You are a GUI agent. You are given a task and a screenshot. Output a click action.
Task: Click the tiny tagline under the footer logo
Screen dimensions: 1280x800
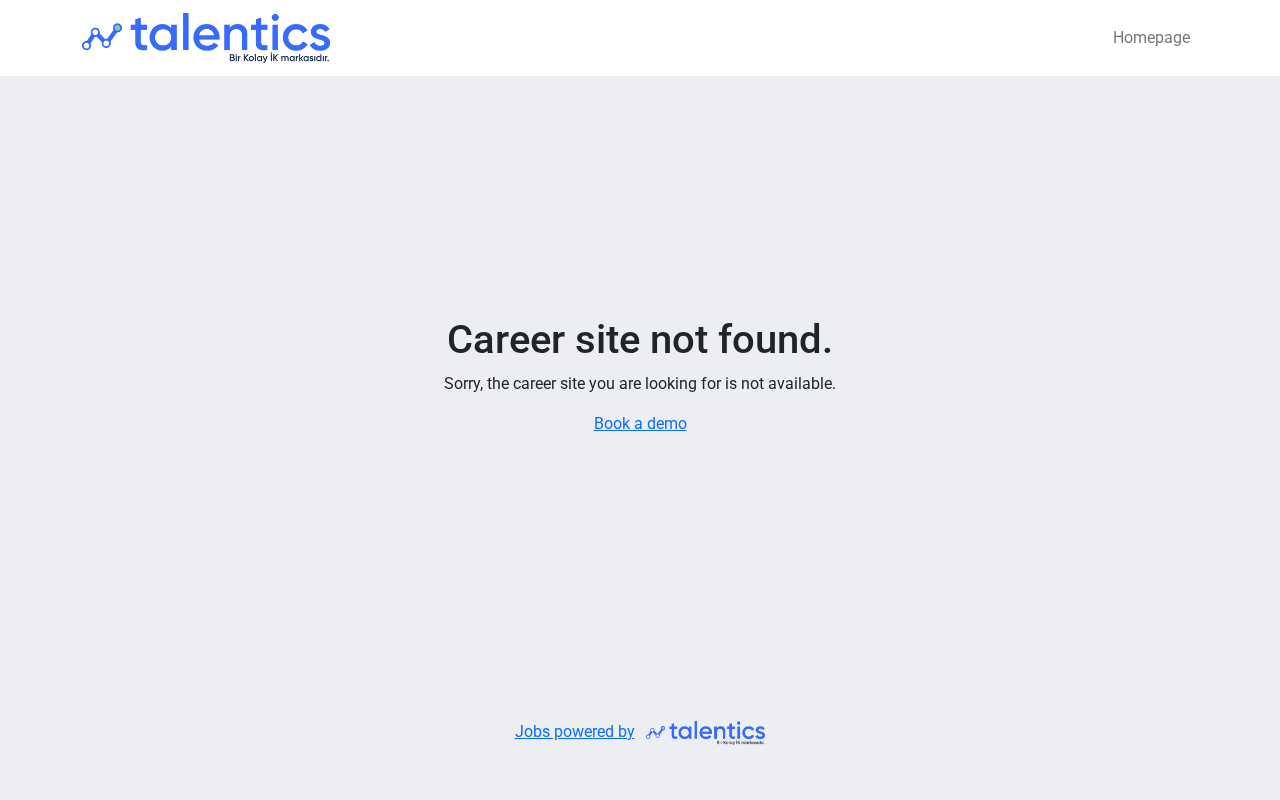pos(740,743)
